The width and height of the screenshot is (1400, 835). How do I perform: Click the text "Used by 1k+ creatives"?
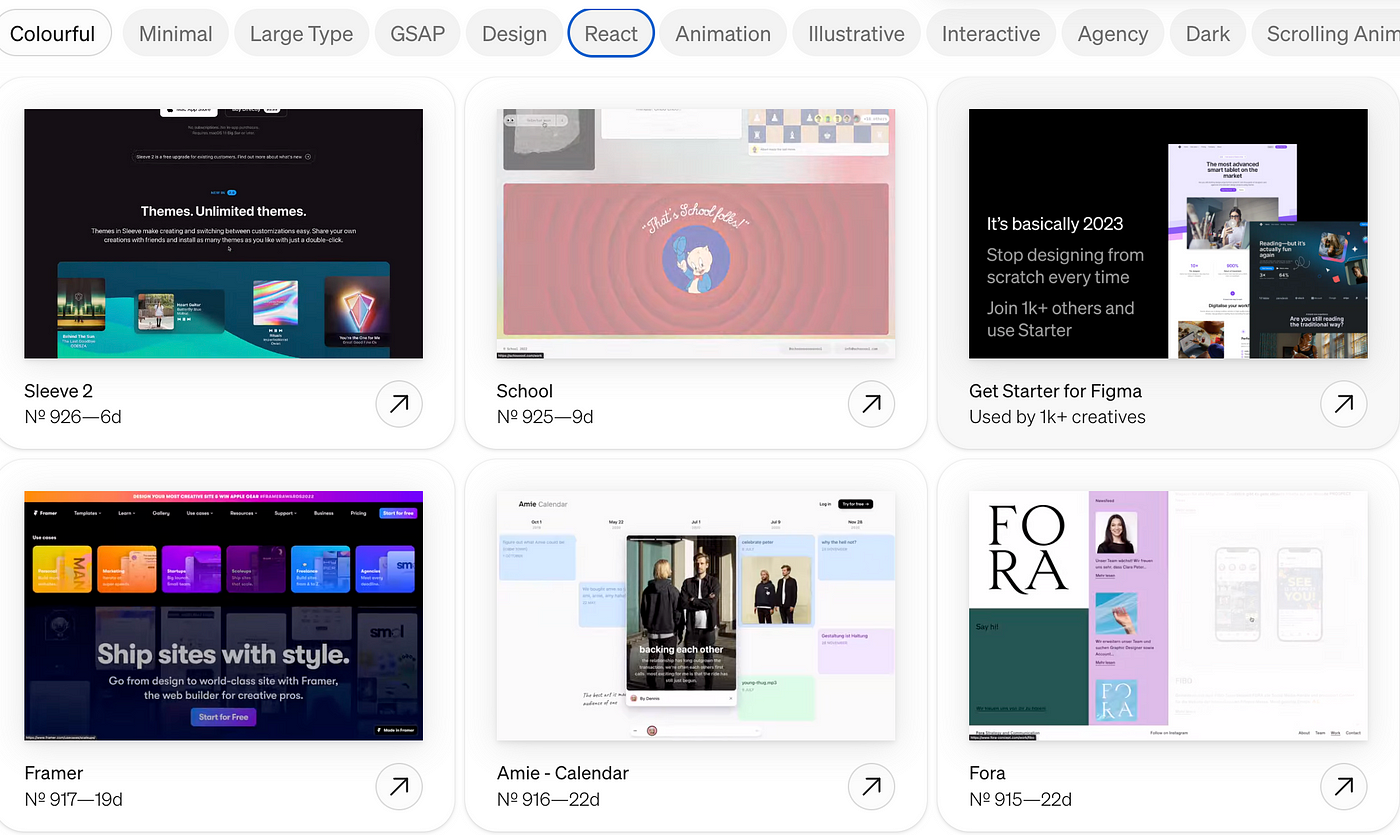[1058, 417]
